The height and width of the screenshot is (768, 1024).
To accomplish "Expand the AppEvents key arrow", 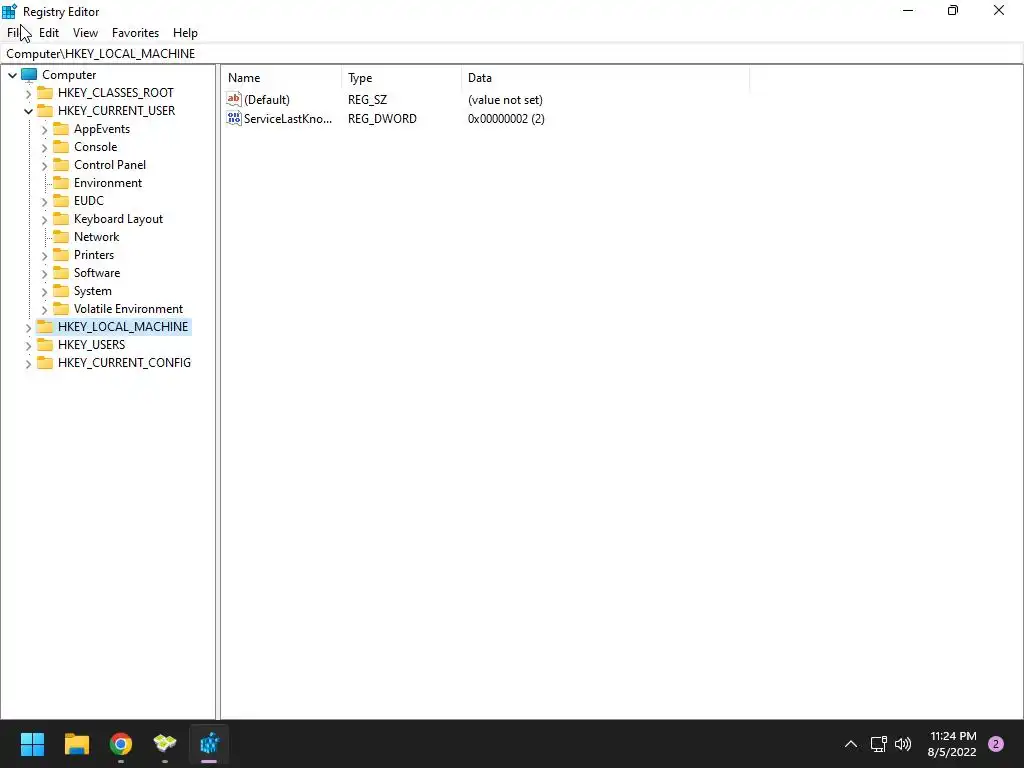I will (x=44, y=129).
